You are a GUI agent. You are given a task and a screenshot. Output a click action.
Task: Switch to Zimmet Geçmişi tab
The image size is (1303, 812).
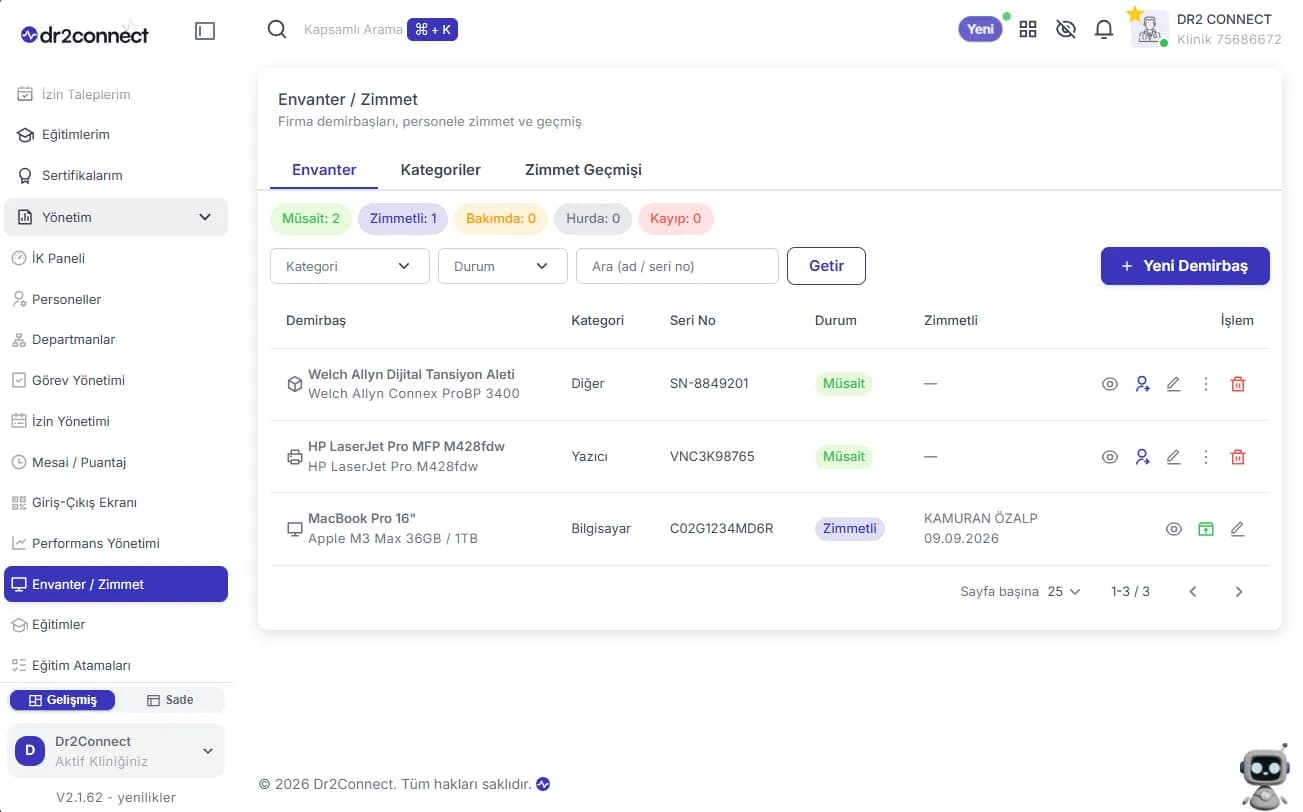[583, 170]
